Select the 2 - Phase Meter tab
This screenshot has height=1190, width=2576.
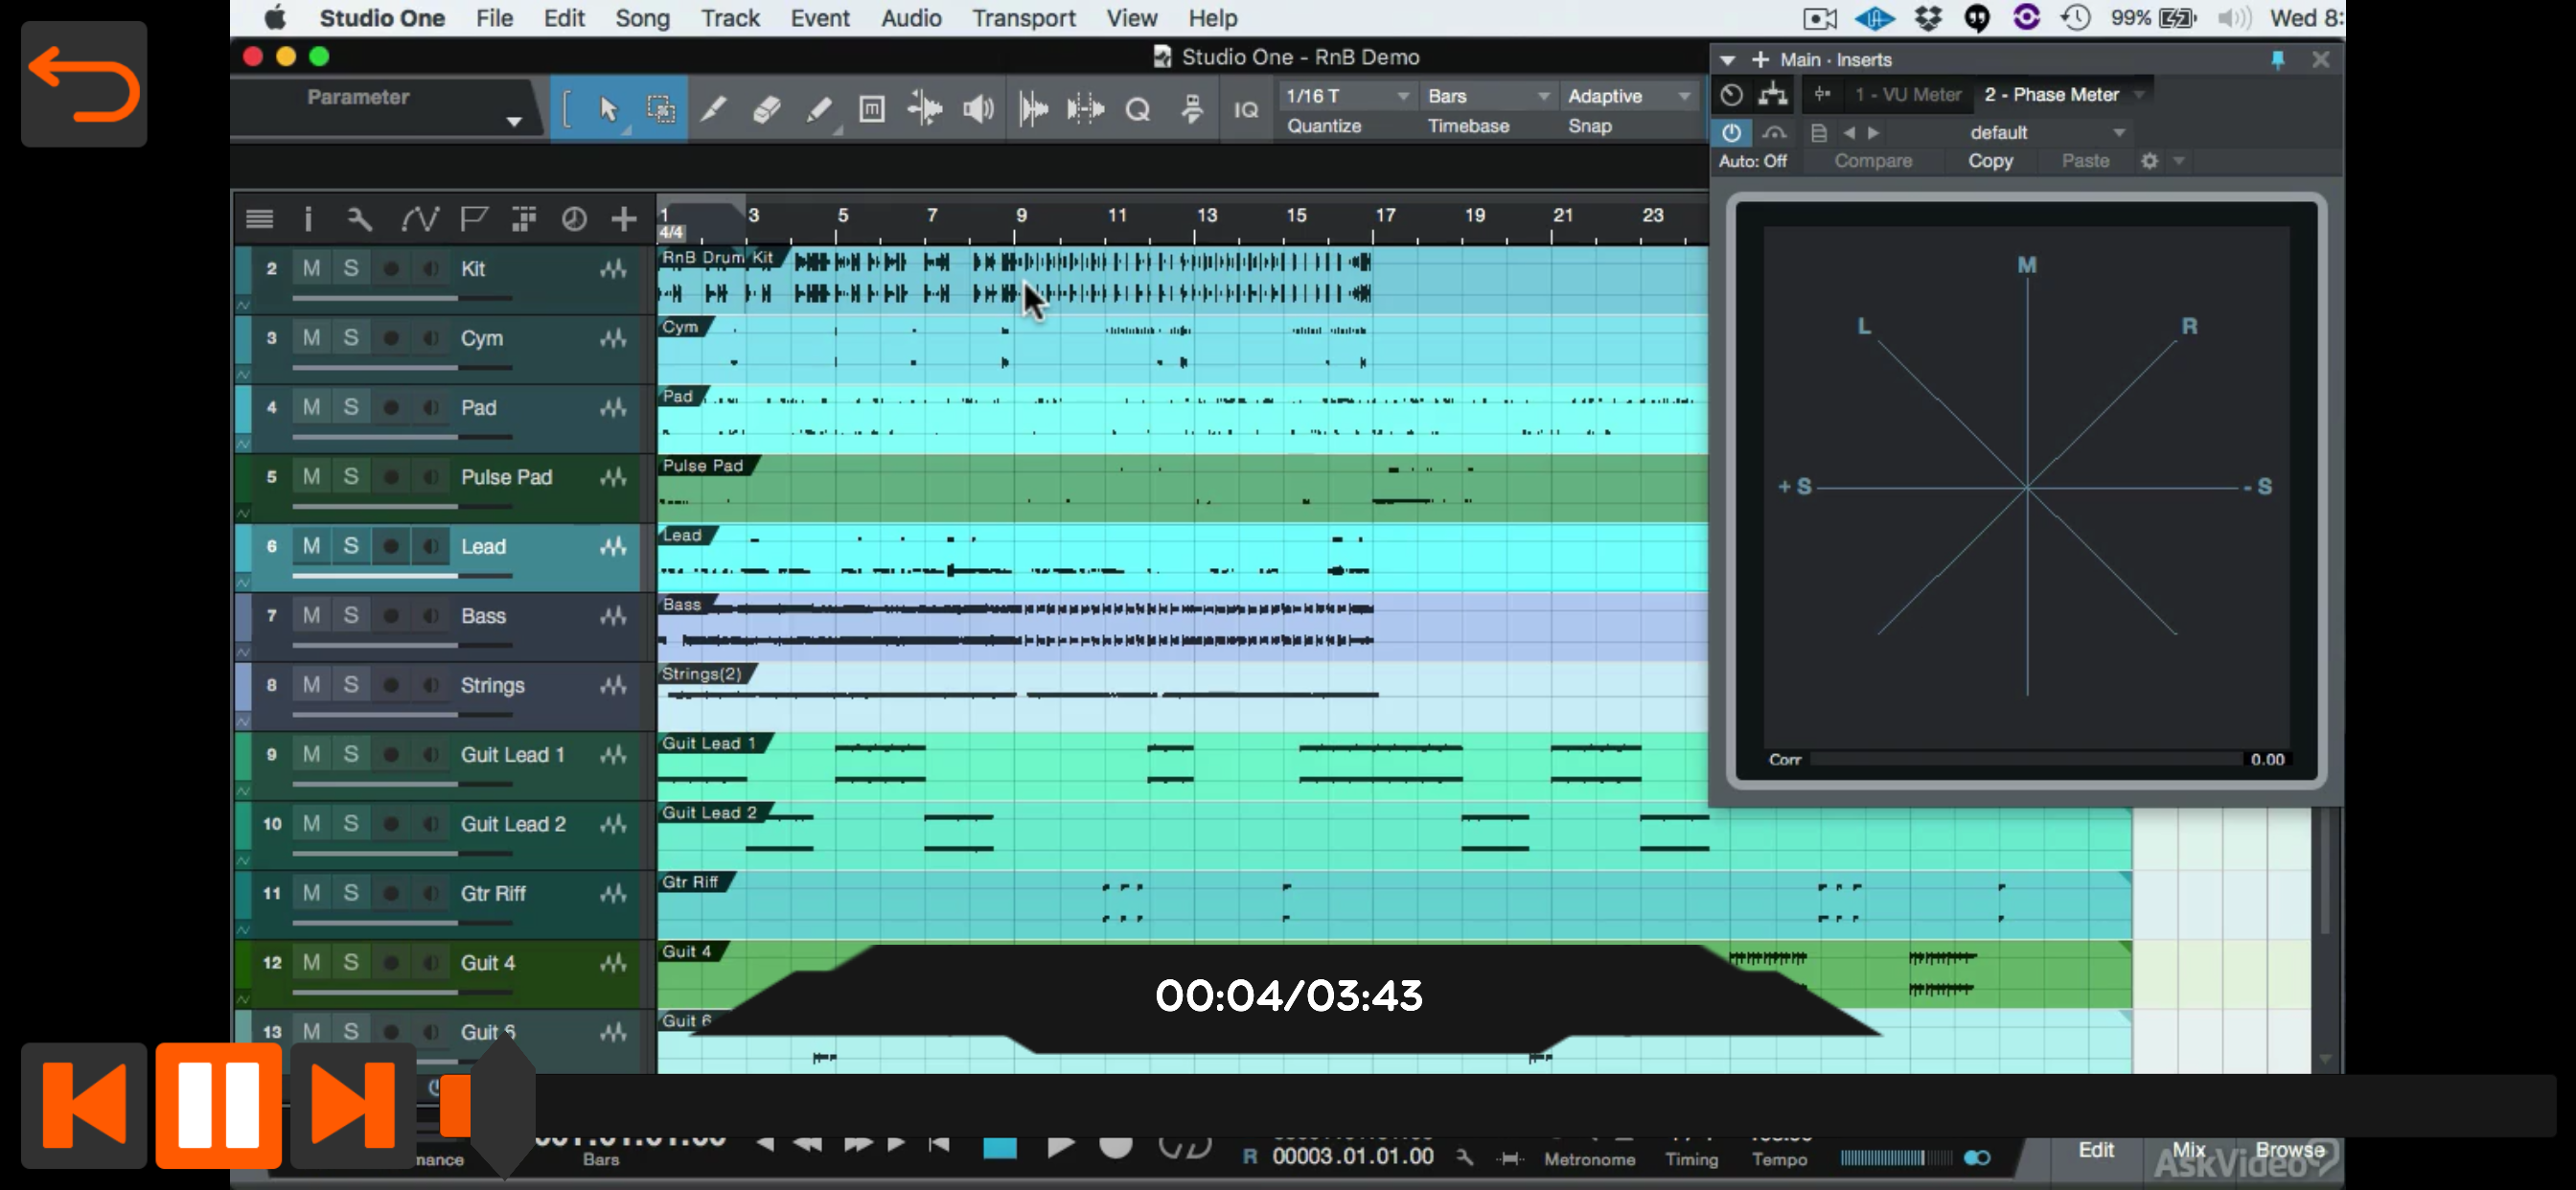coord(2051,94)
